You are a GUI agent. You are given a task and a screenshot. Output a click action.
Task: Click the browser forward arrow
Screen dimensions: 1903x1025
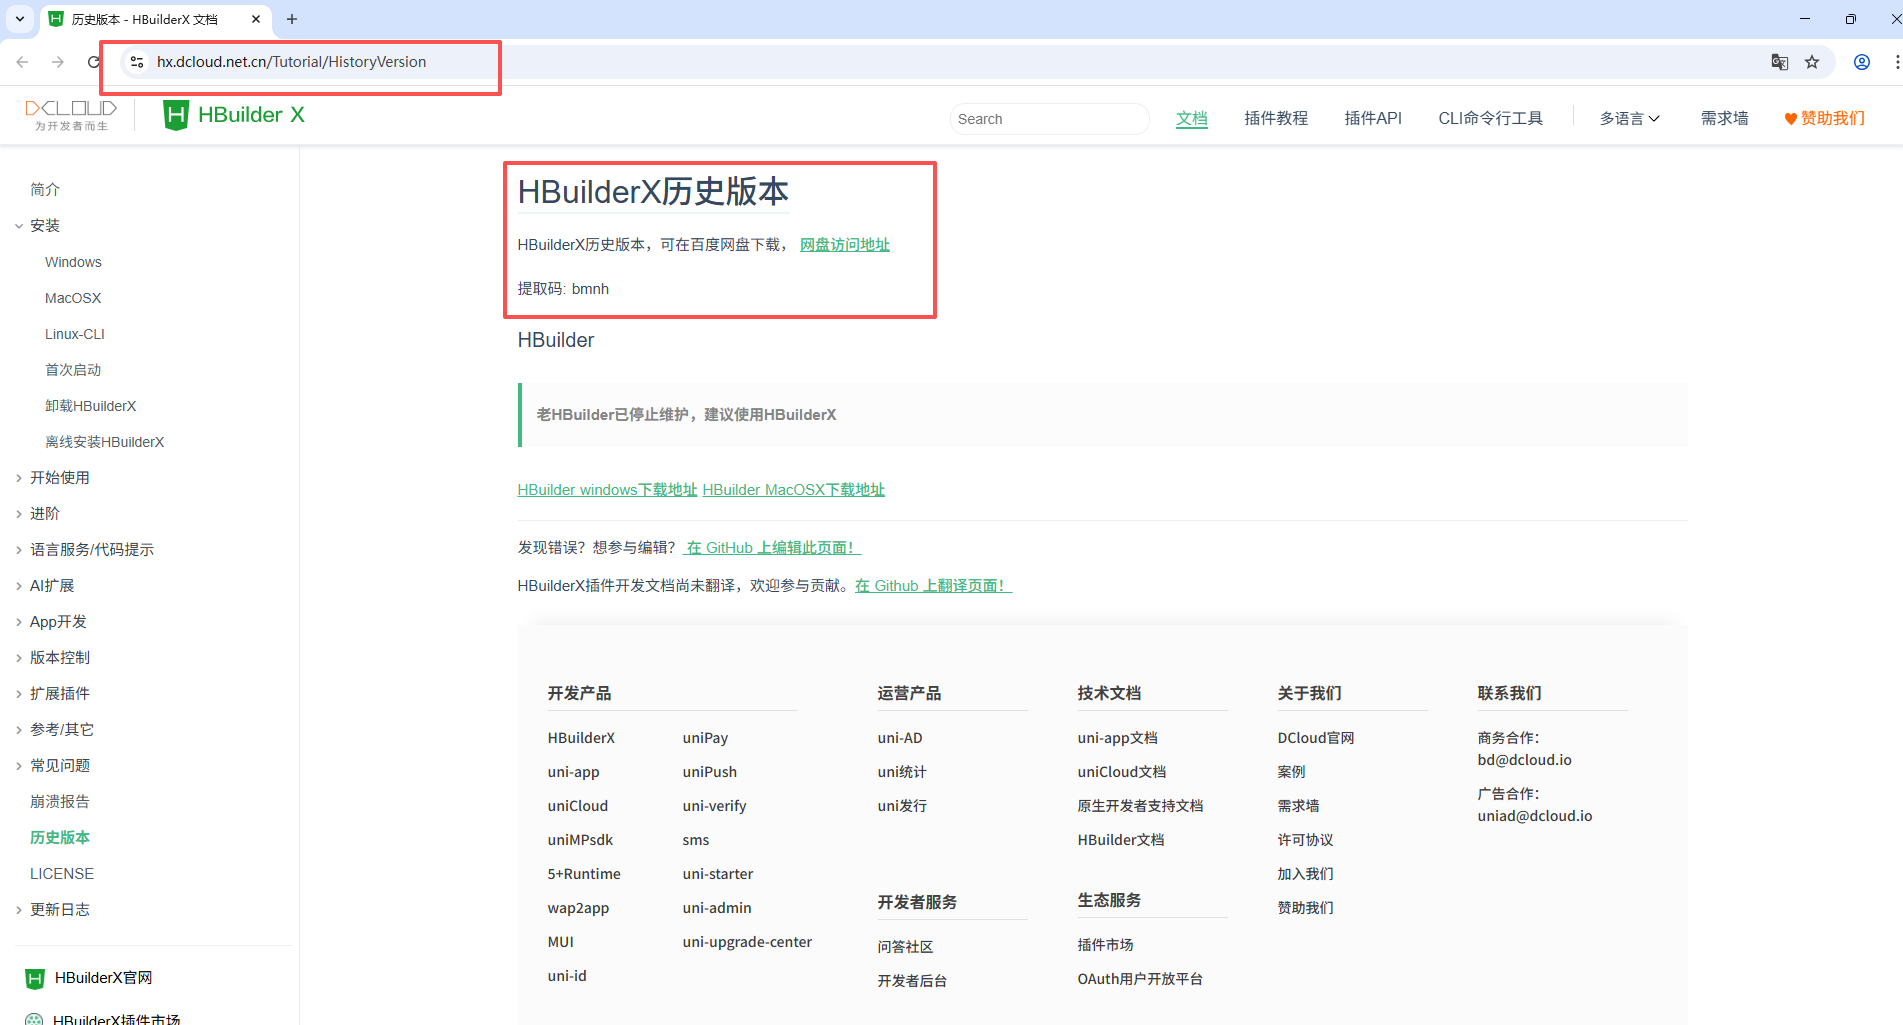tap(58, 62)
